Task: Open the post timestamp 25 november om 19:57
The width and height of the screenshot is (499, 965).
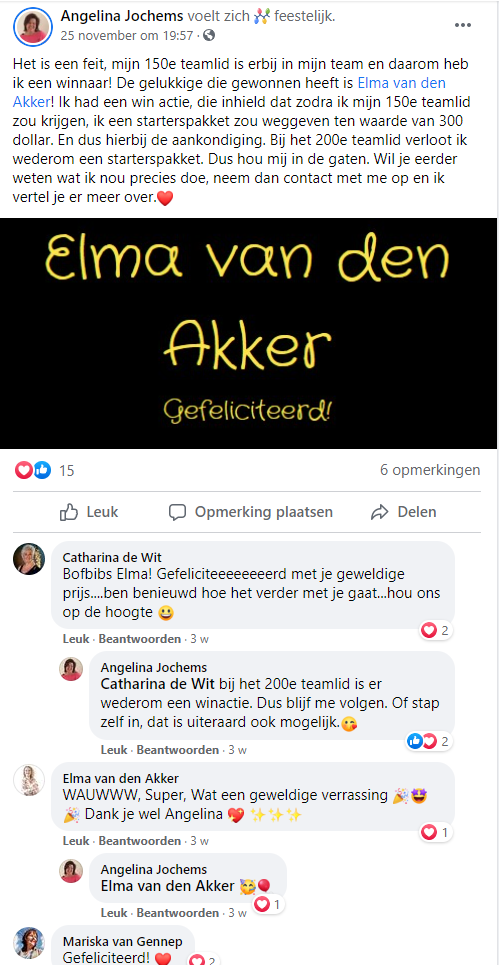Action: 126,35
